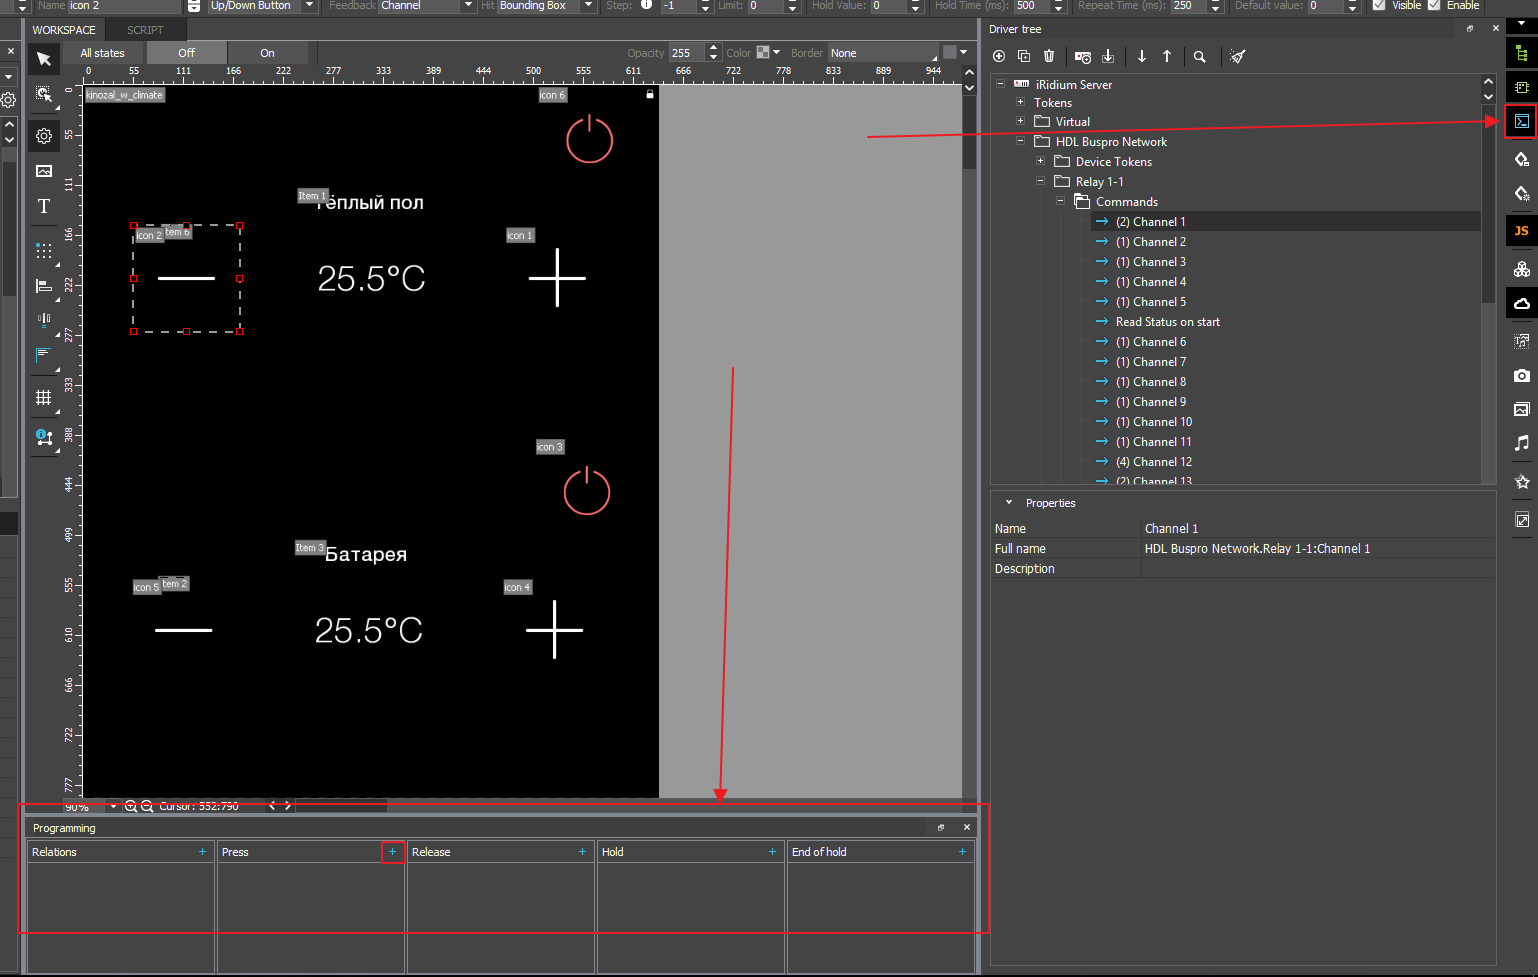Click the search magnifier in Driver tree
Viewport: 1538px width, 977px height.
pos(1200,57)
